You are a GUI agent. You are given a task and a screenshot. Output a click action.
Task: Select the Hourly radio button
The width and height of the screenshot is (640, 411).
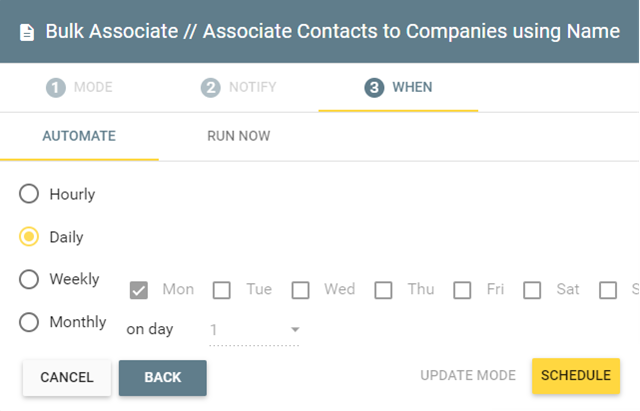[x=29, y=193]
